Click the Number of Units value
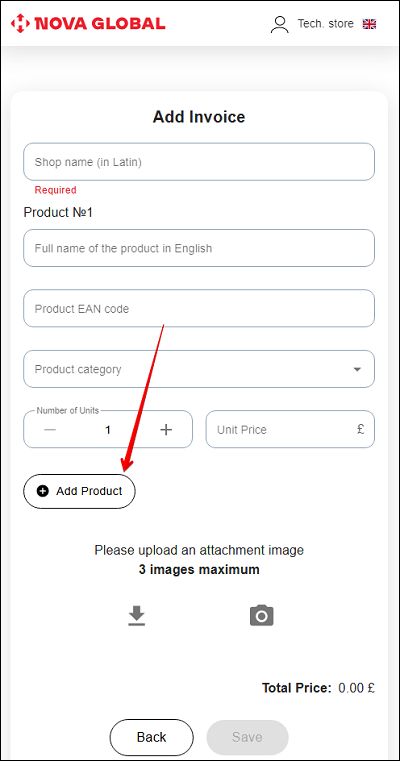 [108, 430]
